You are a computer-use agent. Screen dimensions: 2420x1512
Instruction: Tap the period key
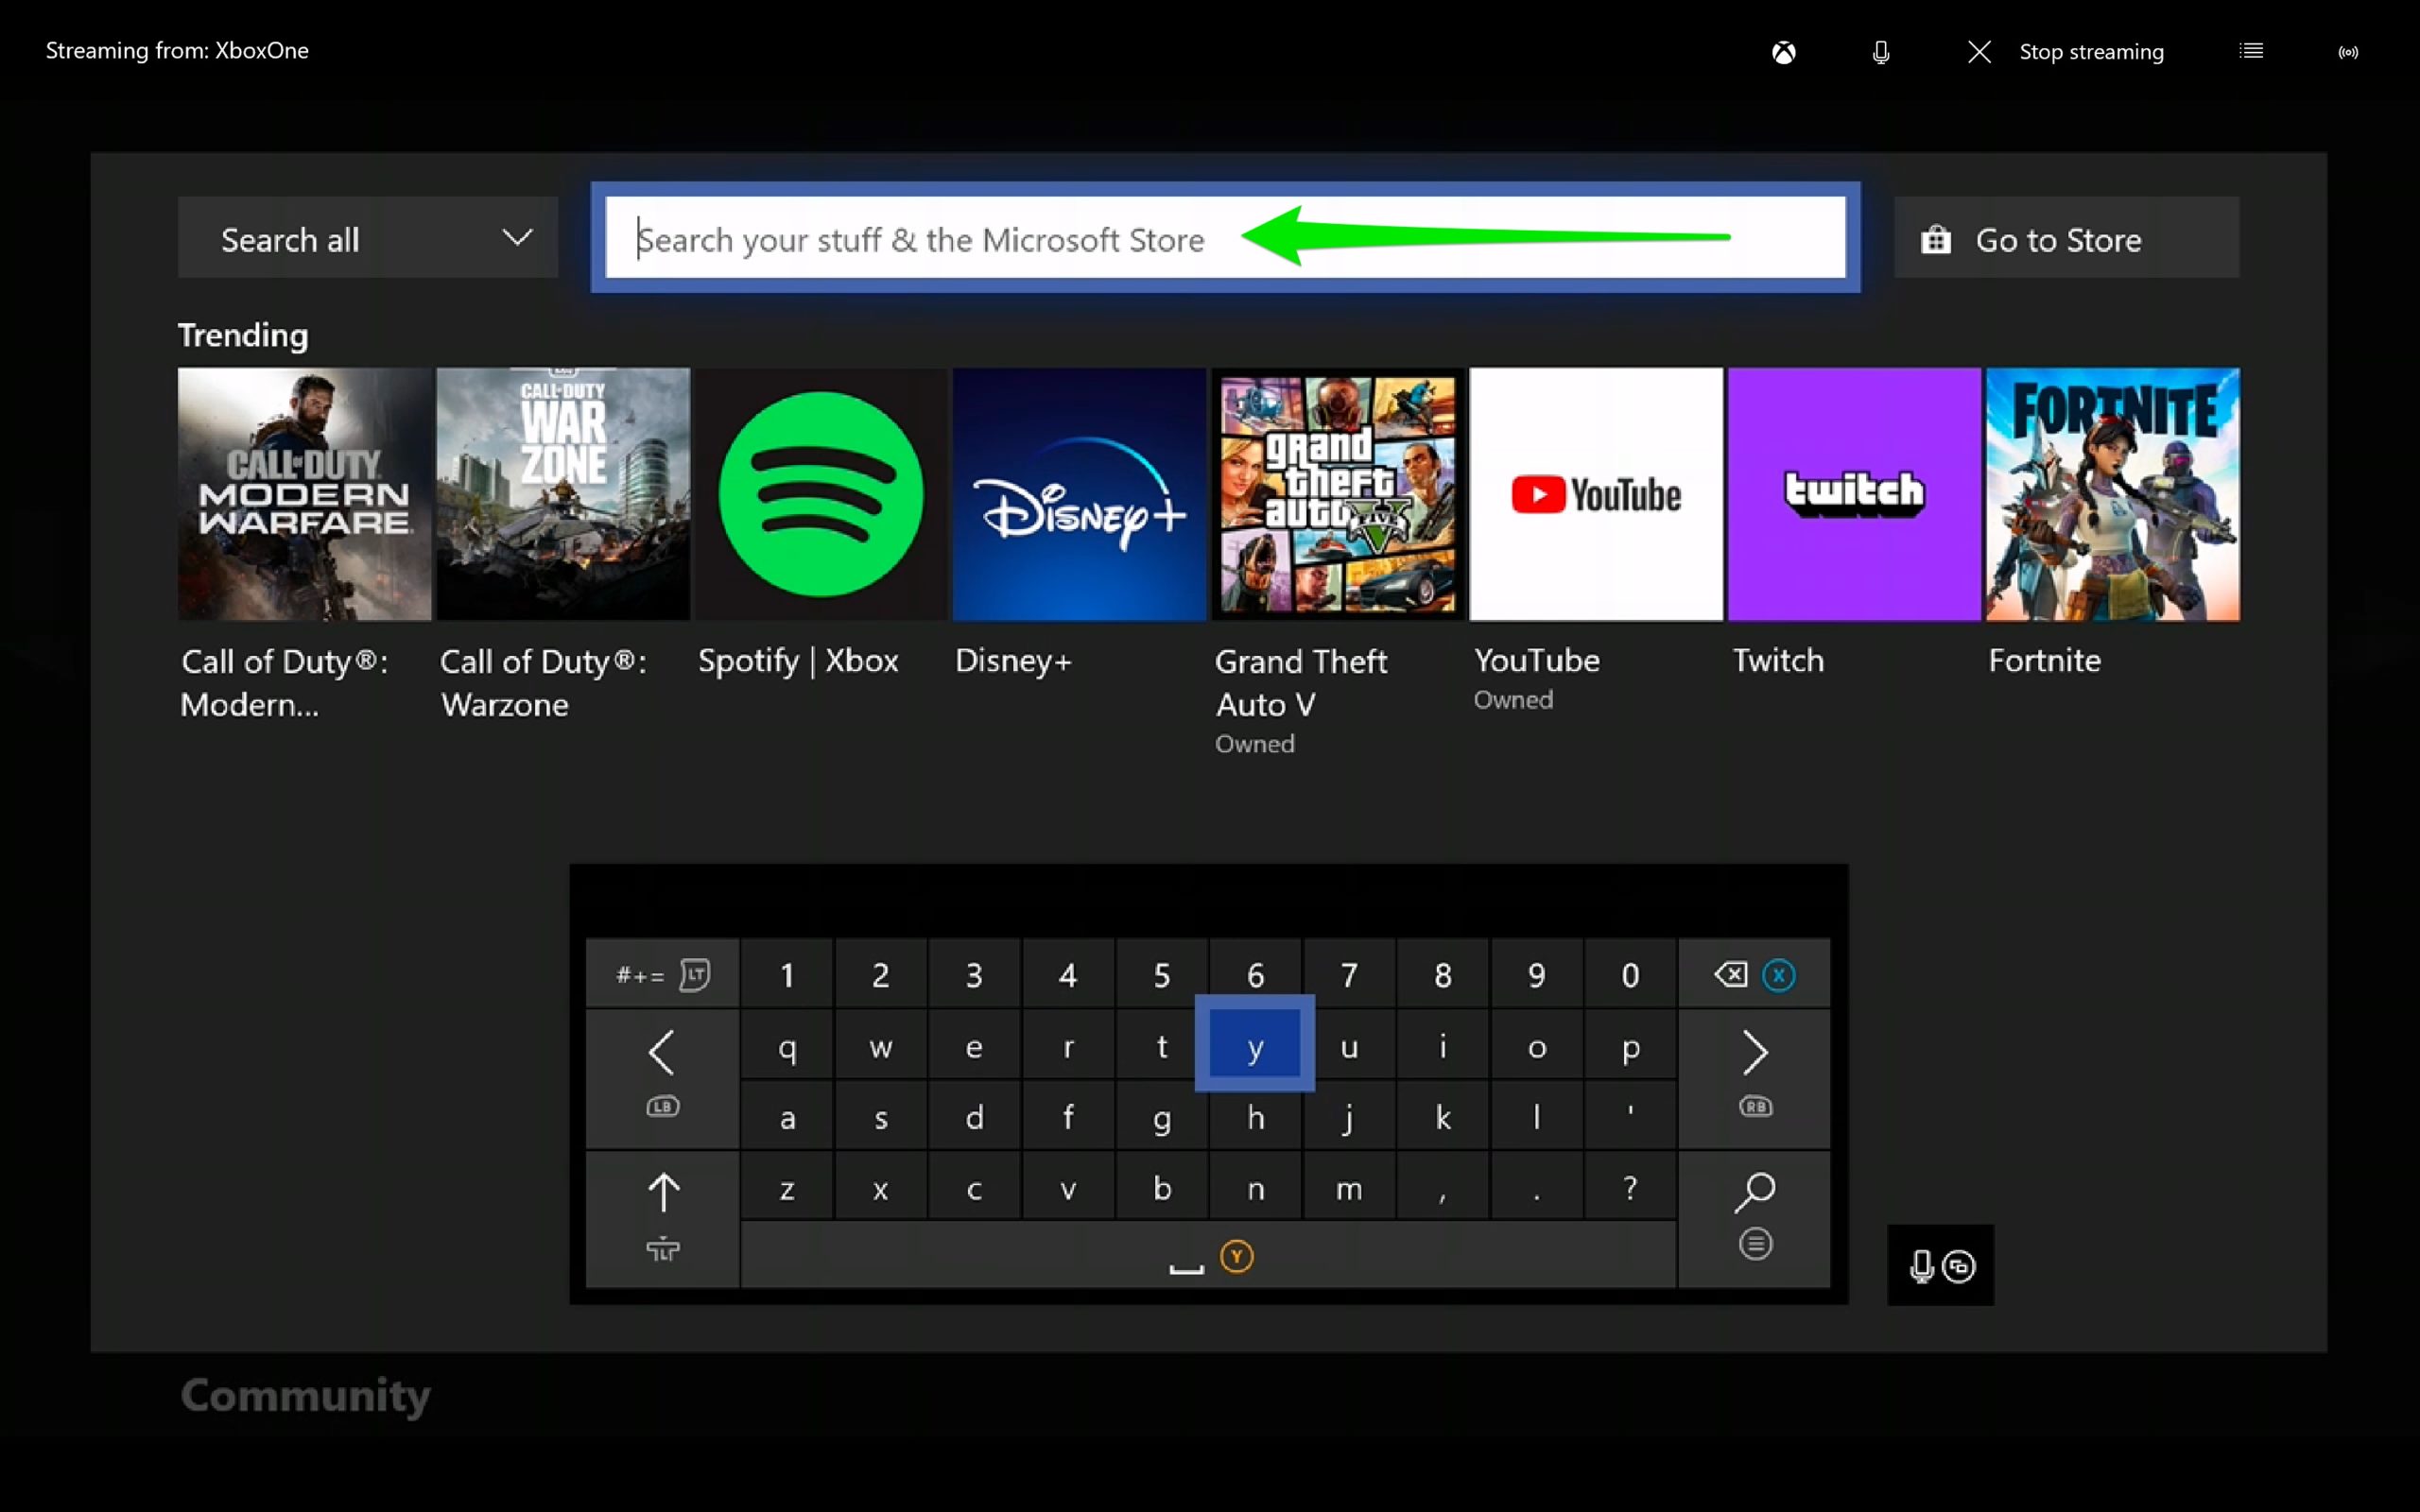pos(1536,1187)
